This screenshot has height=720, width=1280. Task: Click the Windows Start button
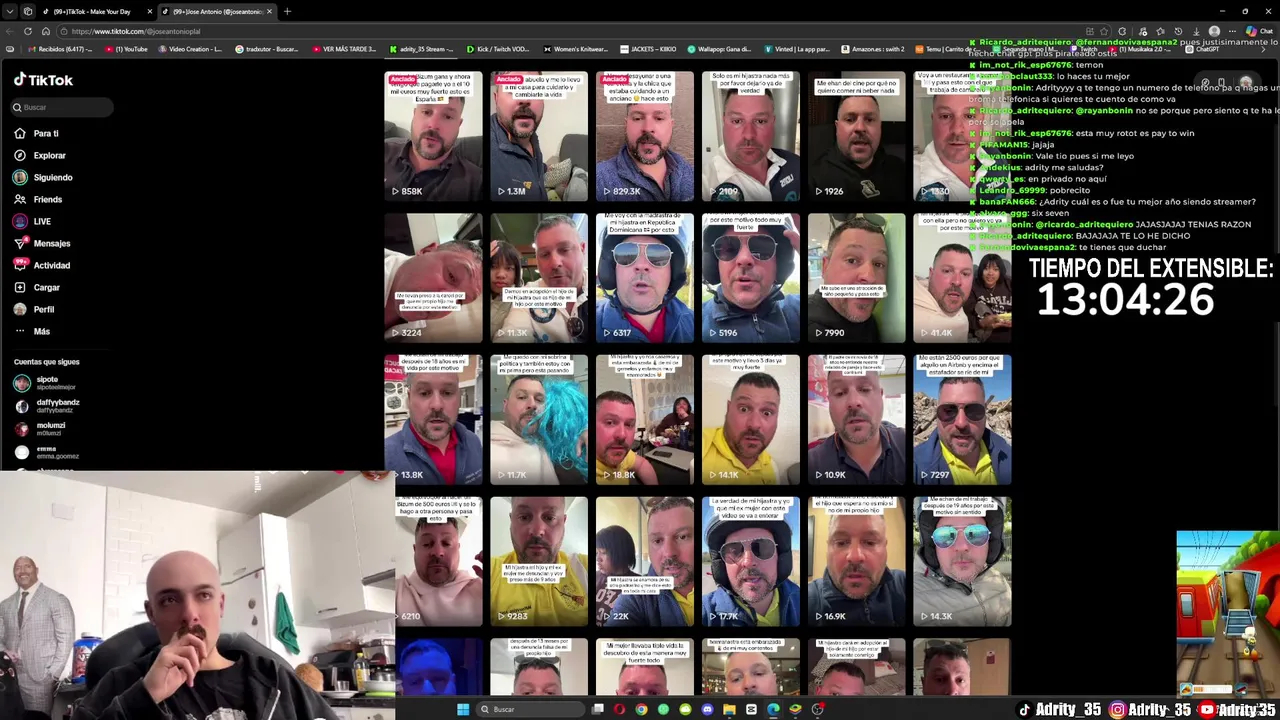463,709
